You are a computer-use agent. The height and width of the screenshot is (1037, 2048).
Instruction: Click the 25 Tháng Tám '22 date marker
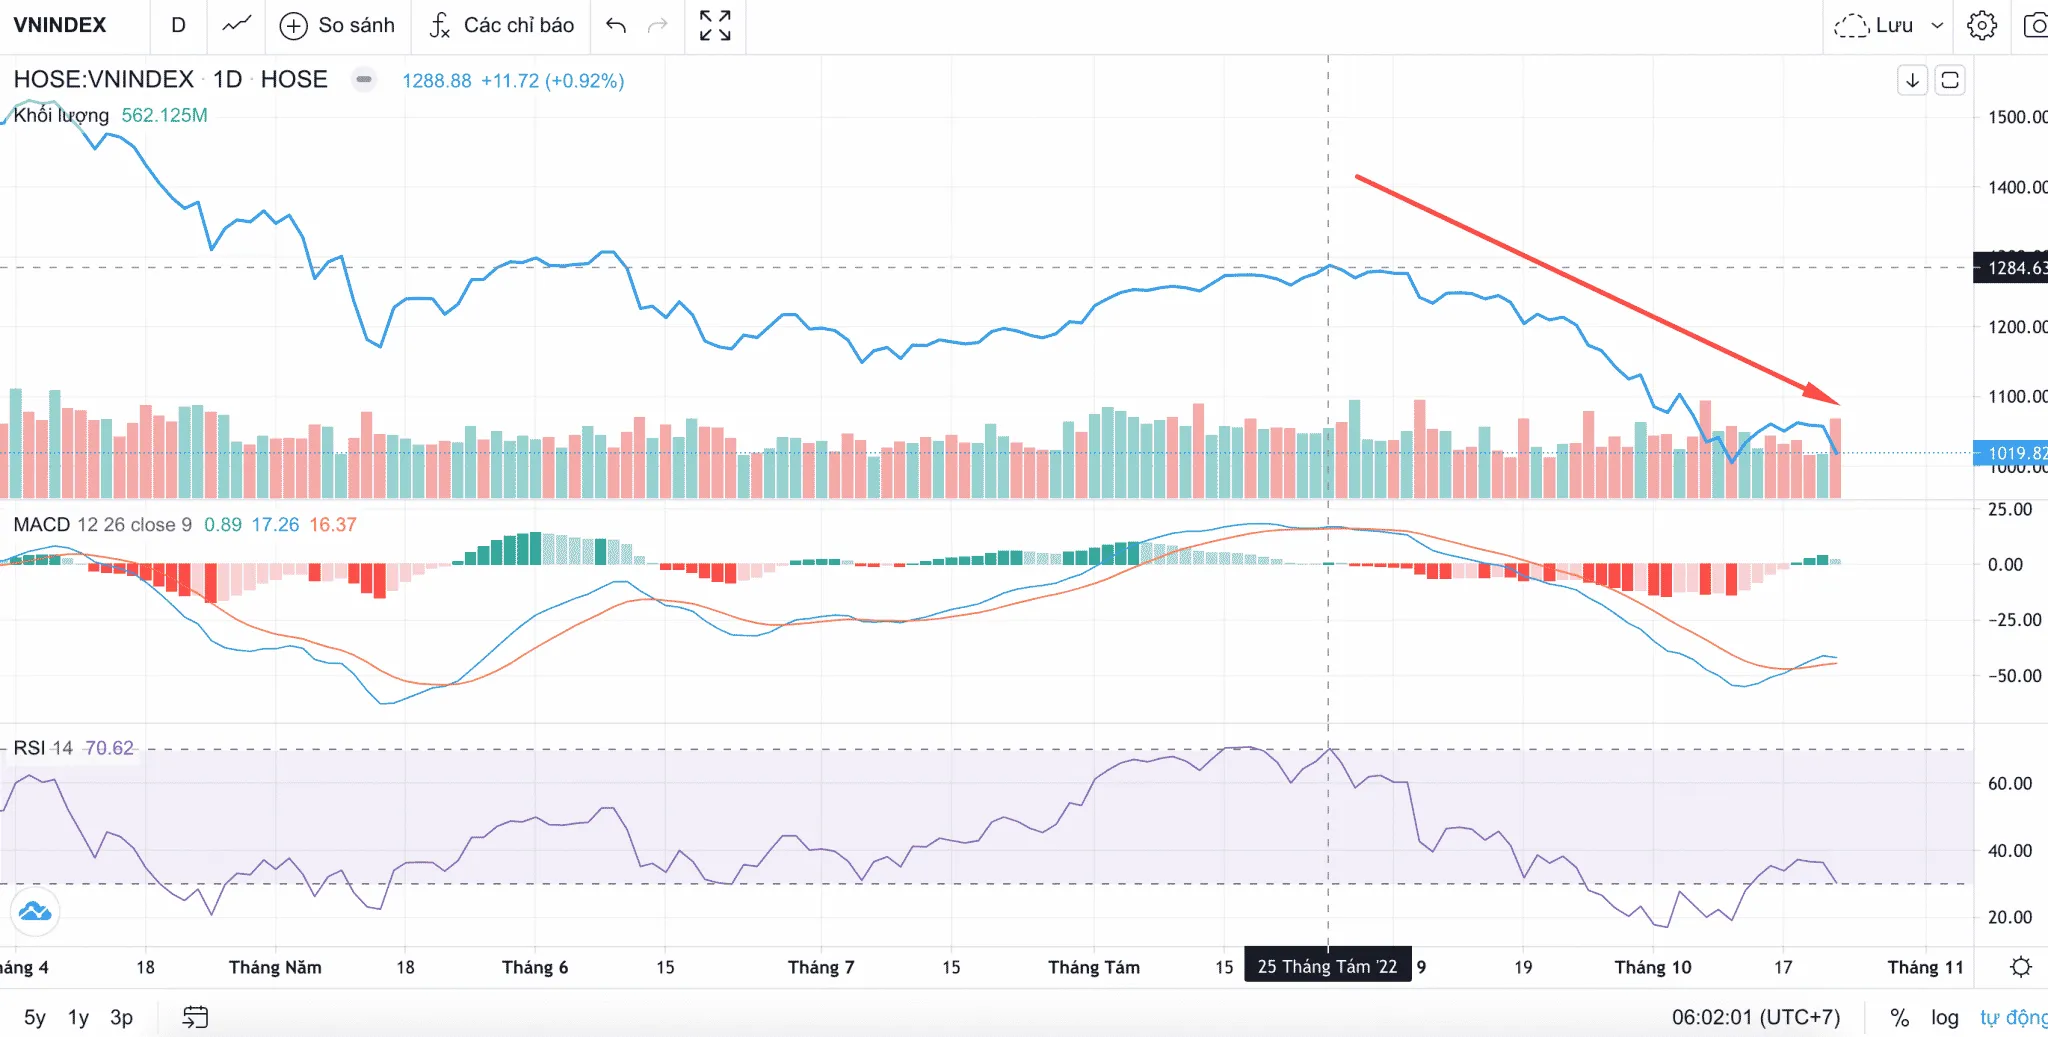click(x=1327, y=966)
